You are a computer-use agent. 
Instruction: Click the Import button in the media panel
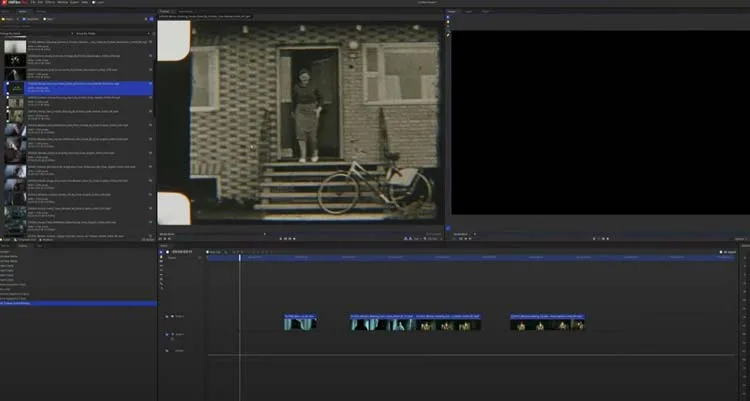coord(8,19)
